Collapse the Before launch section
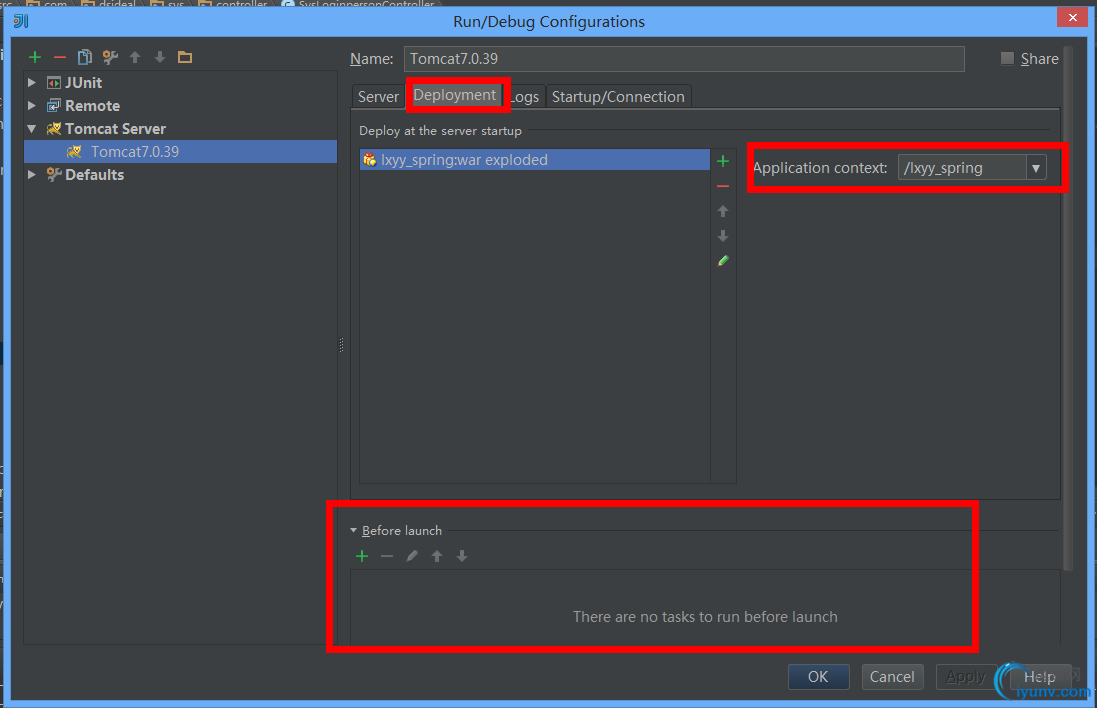 tap(353, 530)
